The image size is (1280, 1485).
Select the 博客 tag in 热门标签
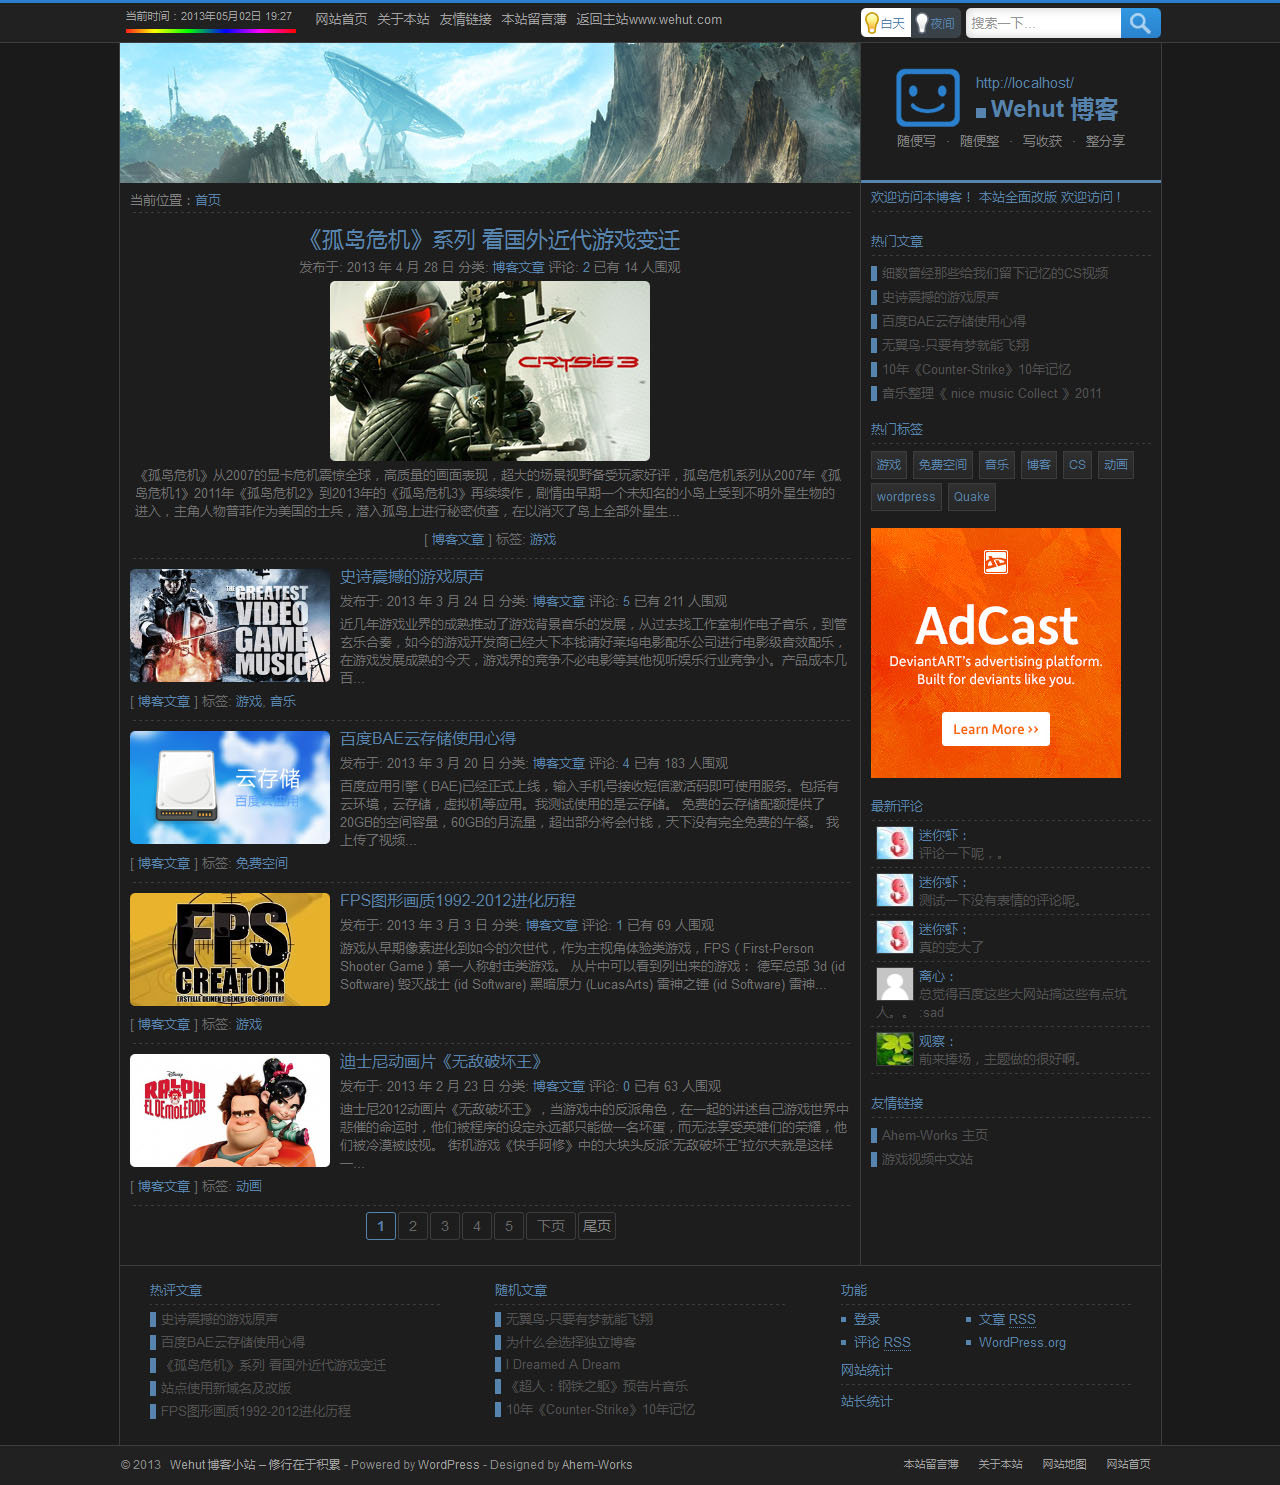1039,465
